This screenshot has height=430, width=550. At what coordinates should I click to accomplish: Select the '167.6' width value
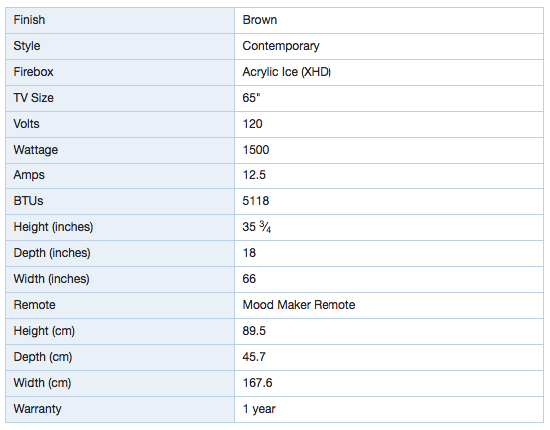coord(257,383)
